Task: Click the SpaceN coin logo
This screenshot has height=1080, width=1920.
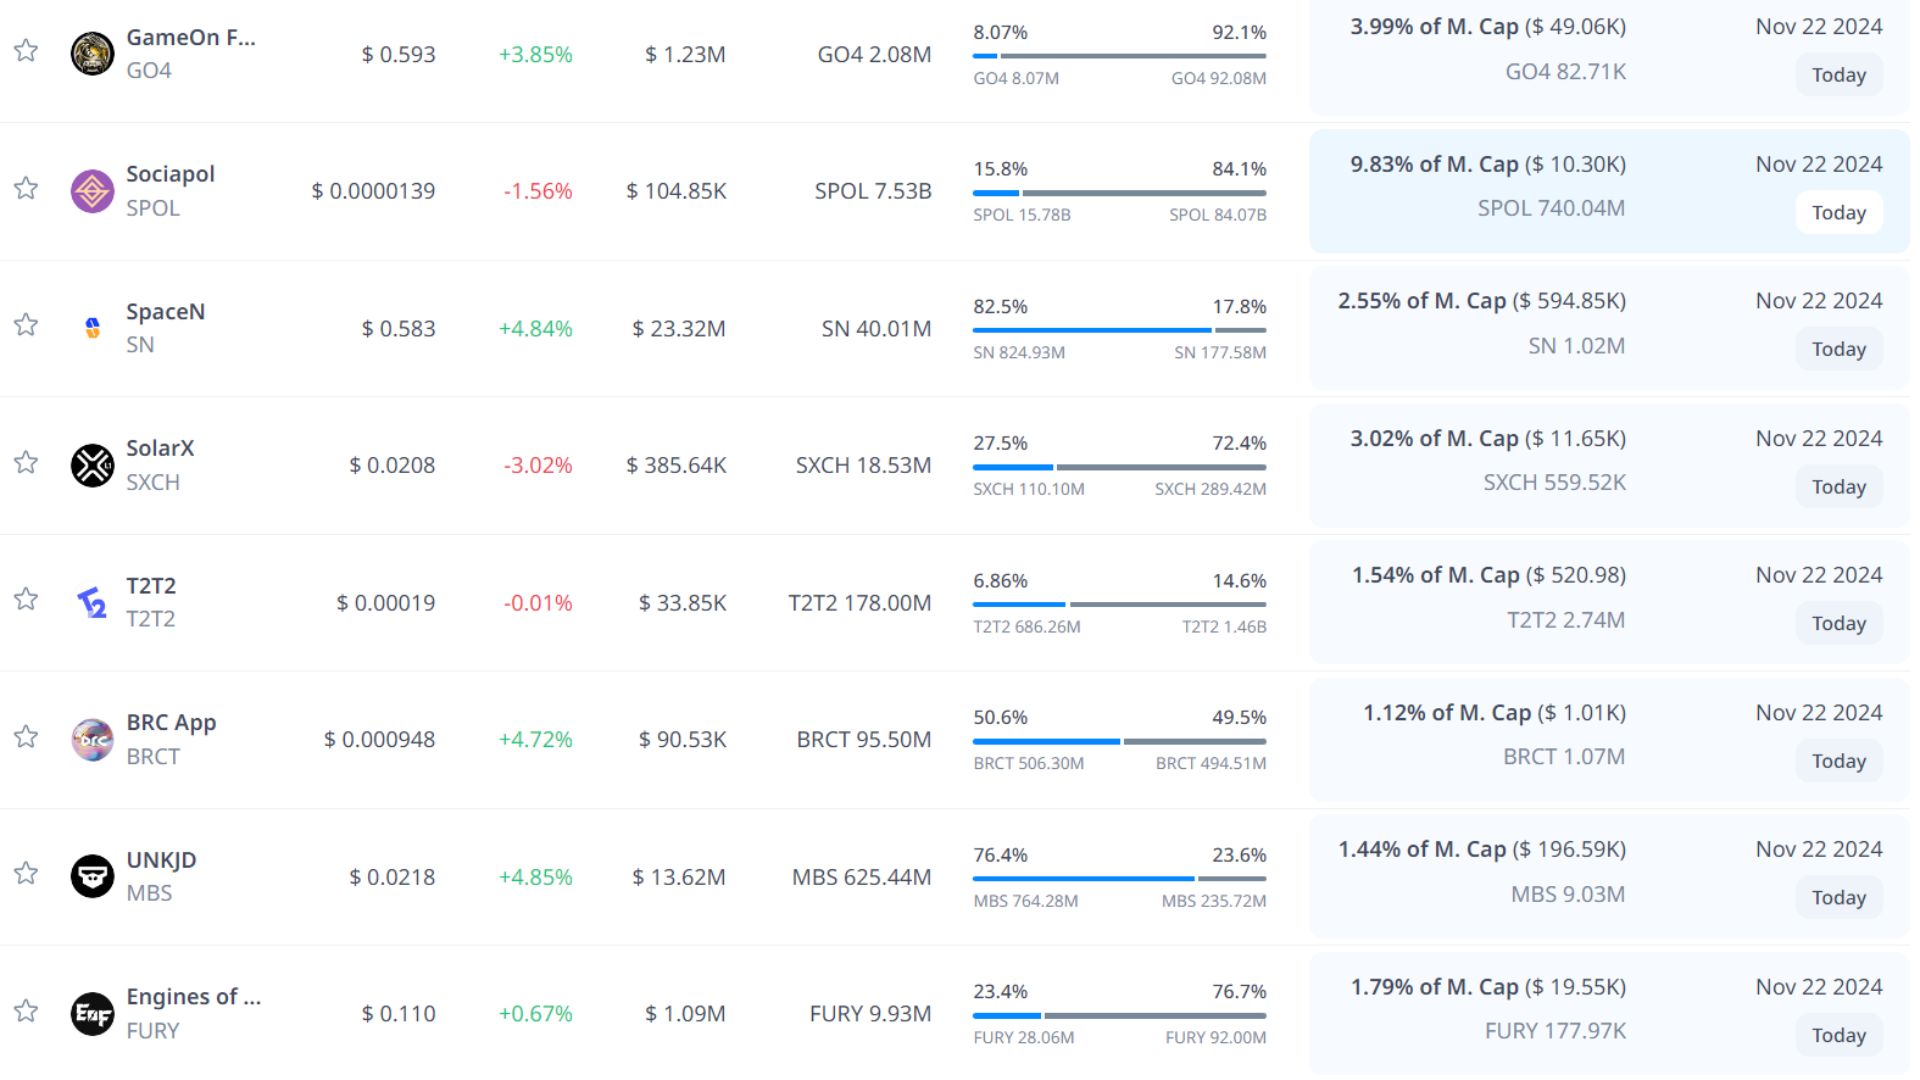Action: coord(92,328)
